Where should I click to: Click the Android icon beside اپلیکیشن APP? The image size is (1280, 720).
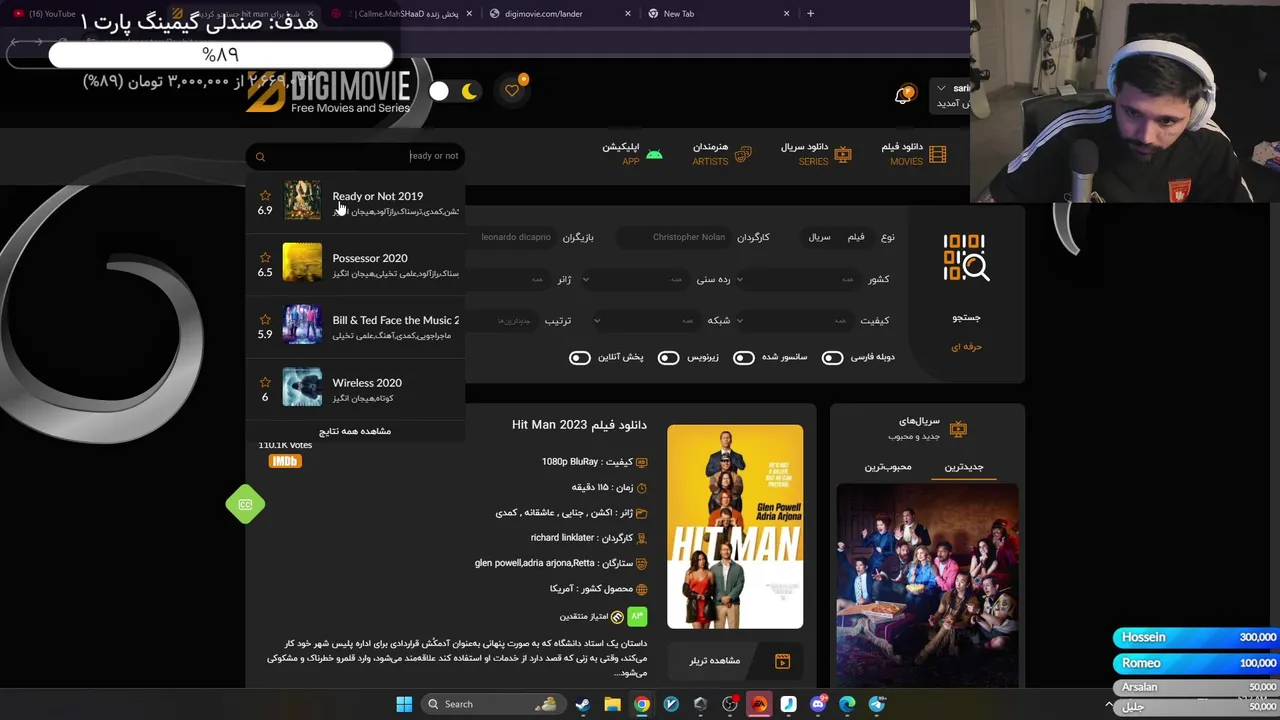(x=654, y=155)
